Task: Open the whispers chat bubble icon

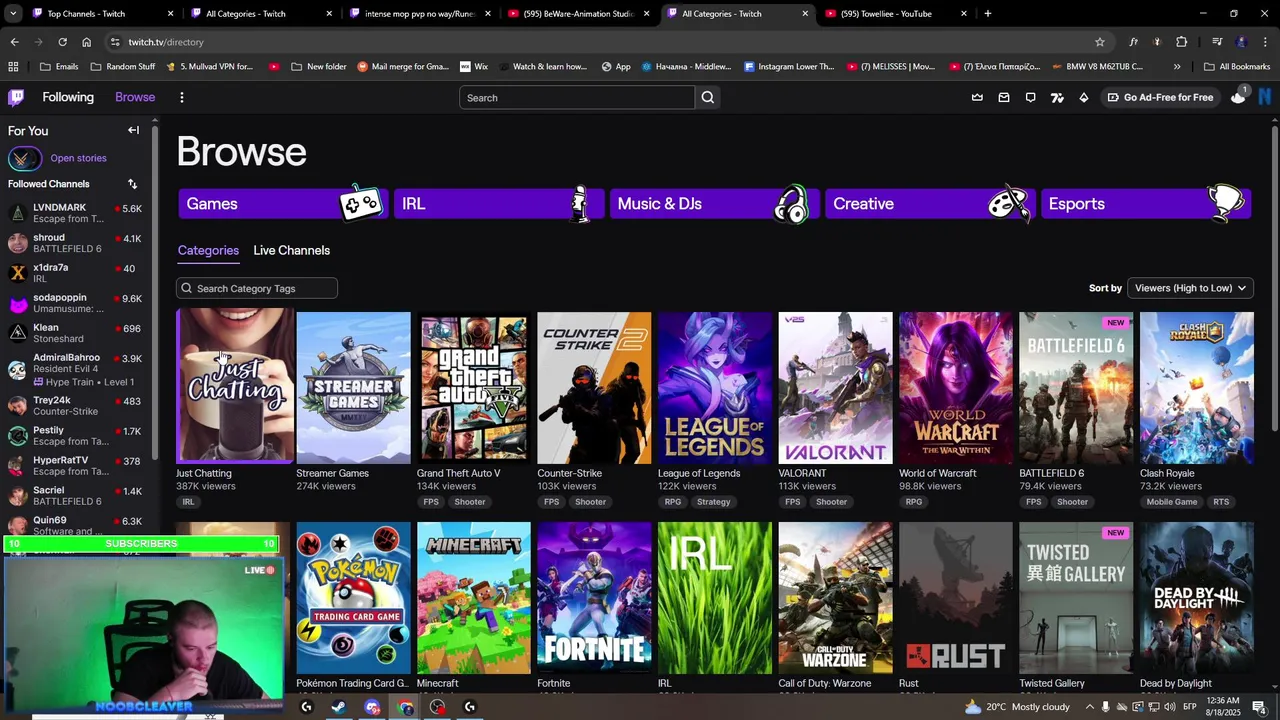Action: point(1030,97)
